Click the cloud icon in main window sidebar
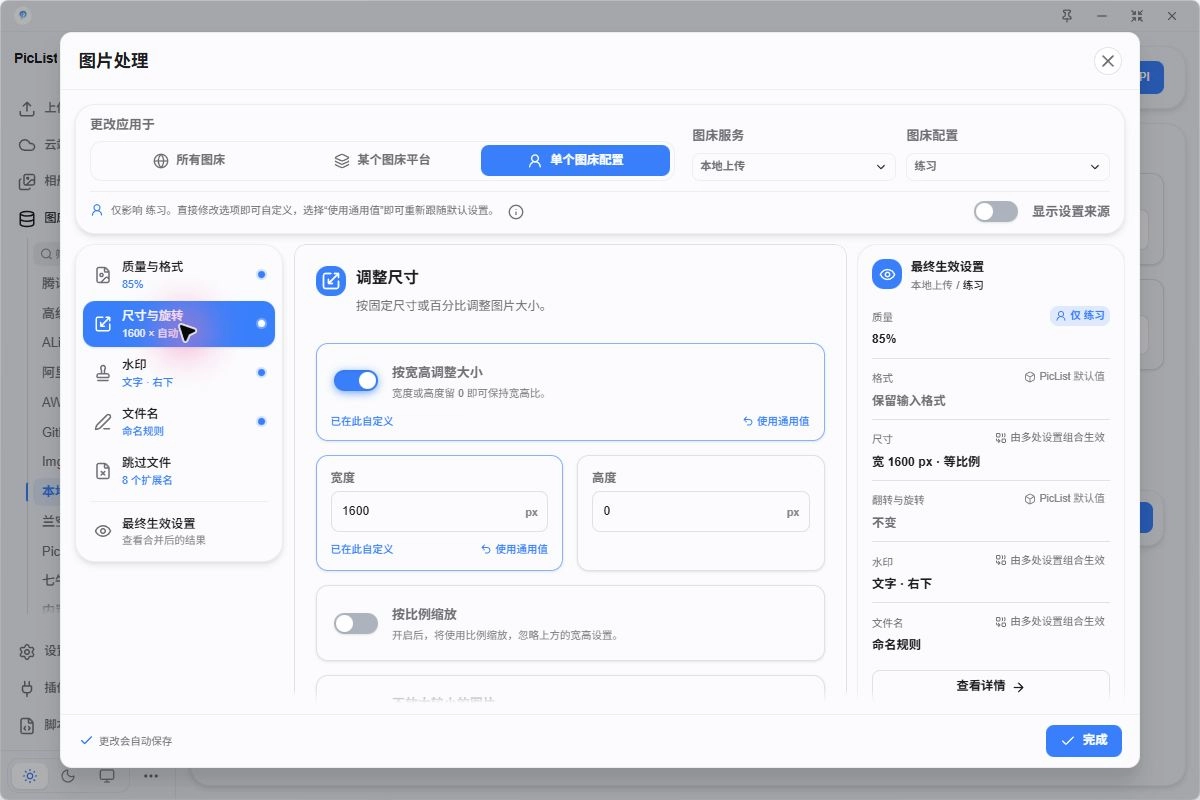The height and width of the screenshot is (800, 1200). (x=28, y=145)
